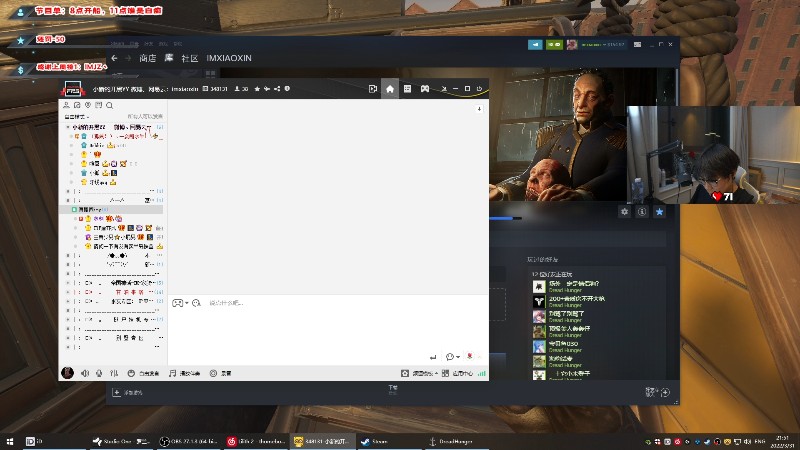This screenshot has width=800, height=450.
Task: Click the play accompaniment music button
Action: [184, 373]
